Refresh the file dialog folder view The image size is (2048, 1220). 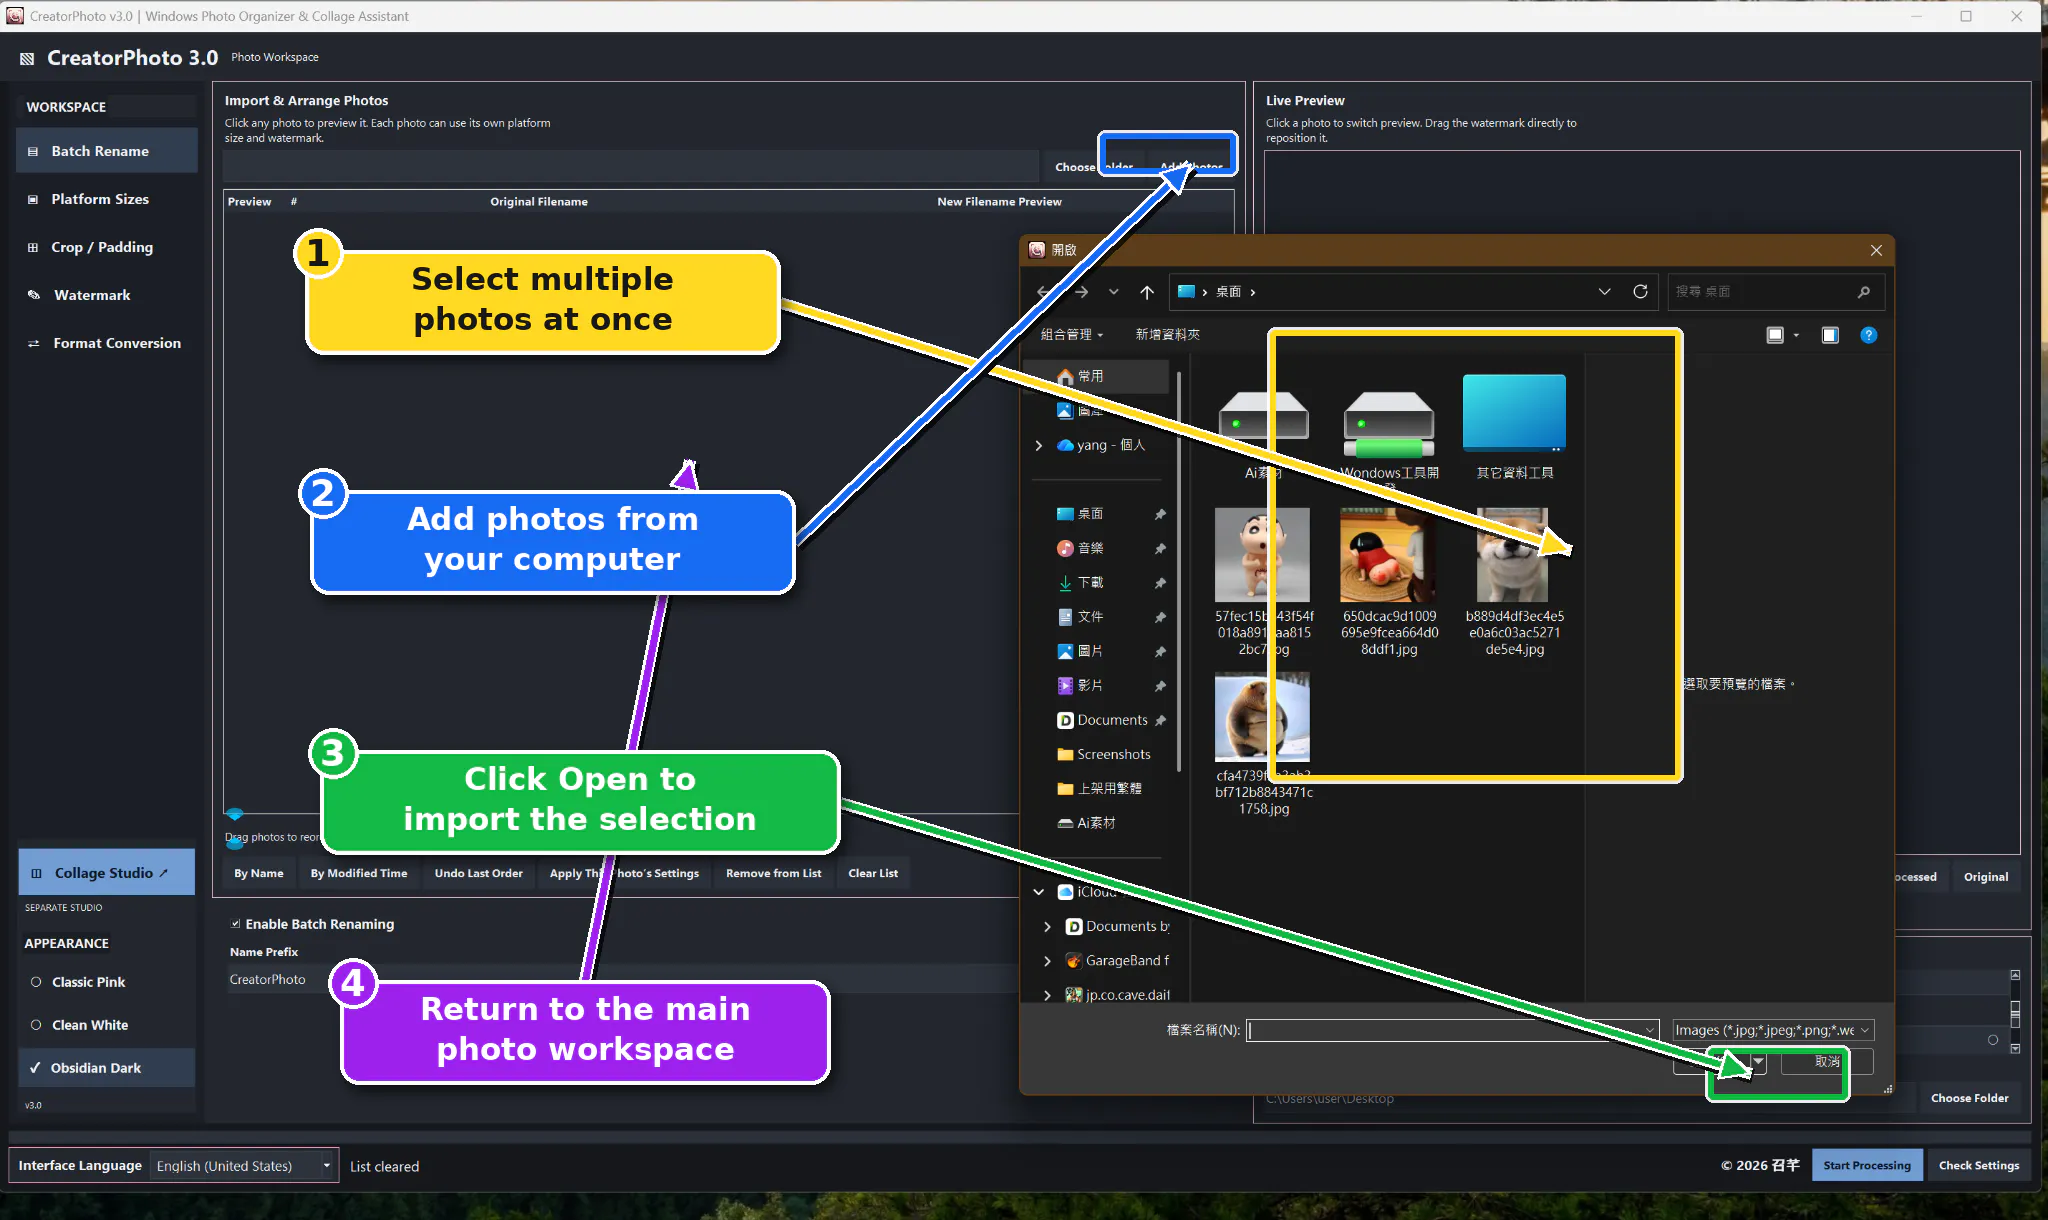click(1640, 291)
